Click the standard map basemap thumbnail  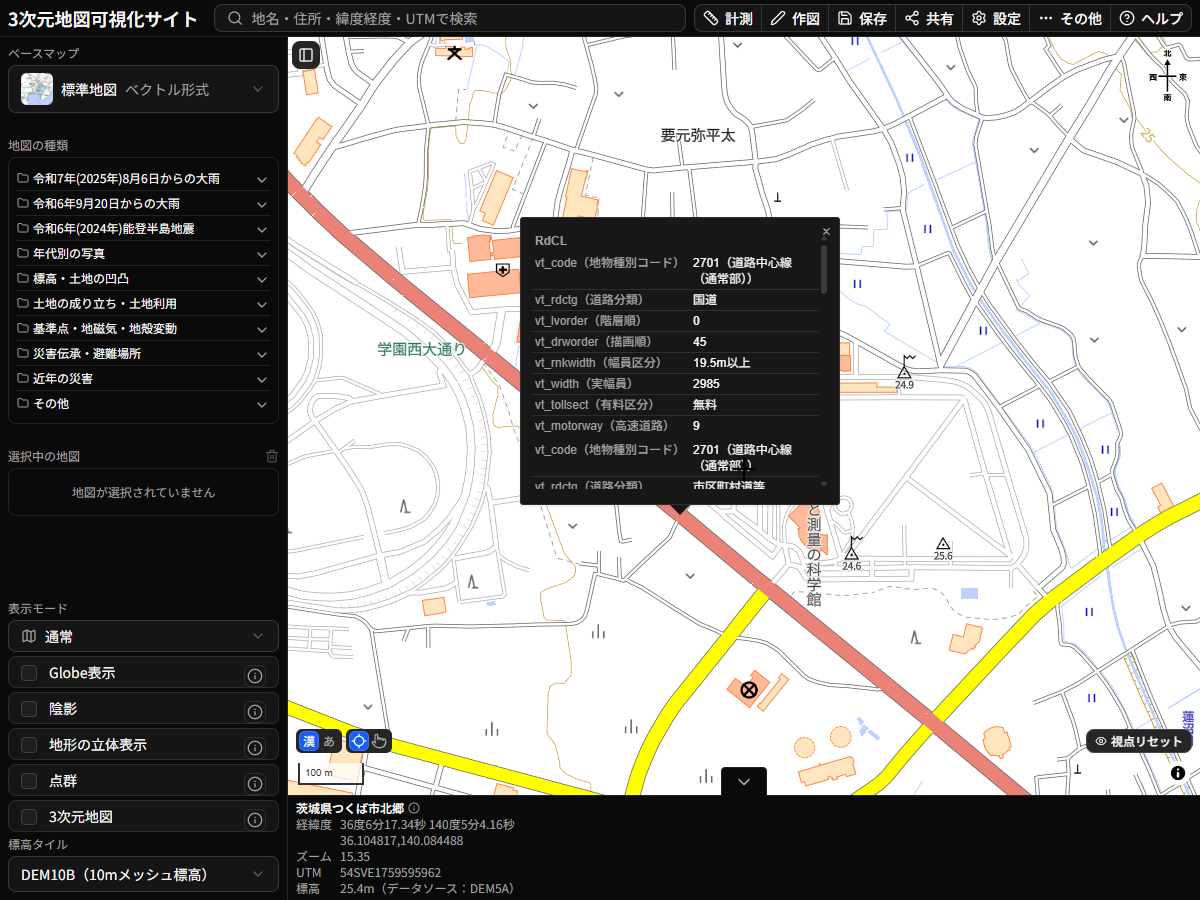click(37, 89)
